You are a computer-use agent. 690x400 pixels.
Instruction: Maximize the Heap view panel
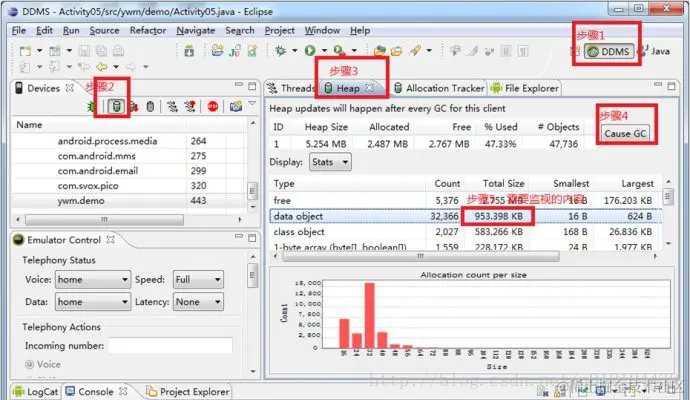pyautogui.click(x=671, y=86)
